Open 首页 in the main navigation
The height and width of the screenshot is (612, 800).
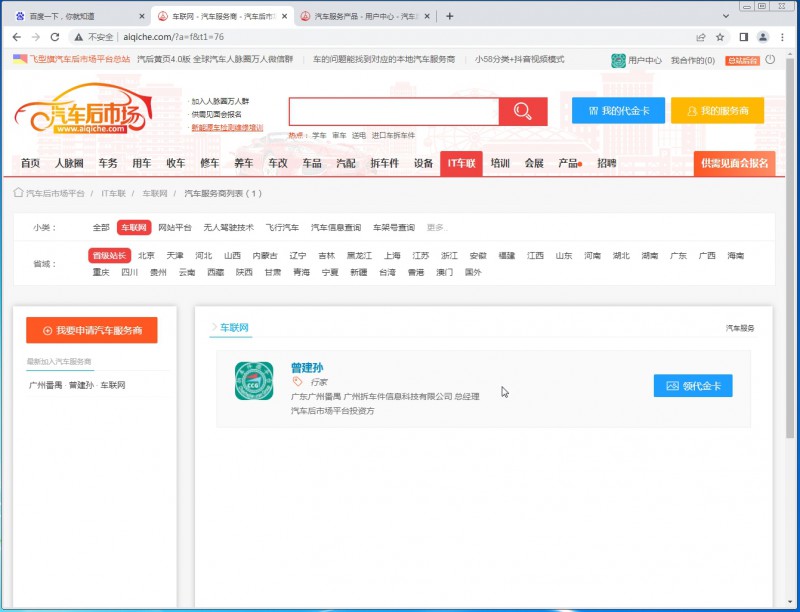point(30,163)
